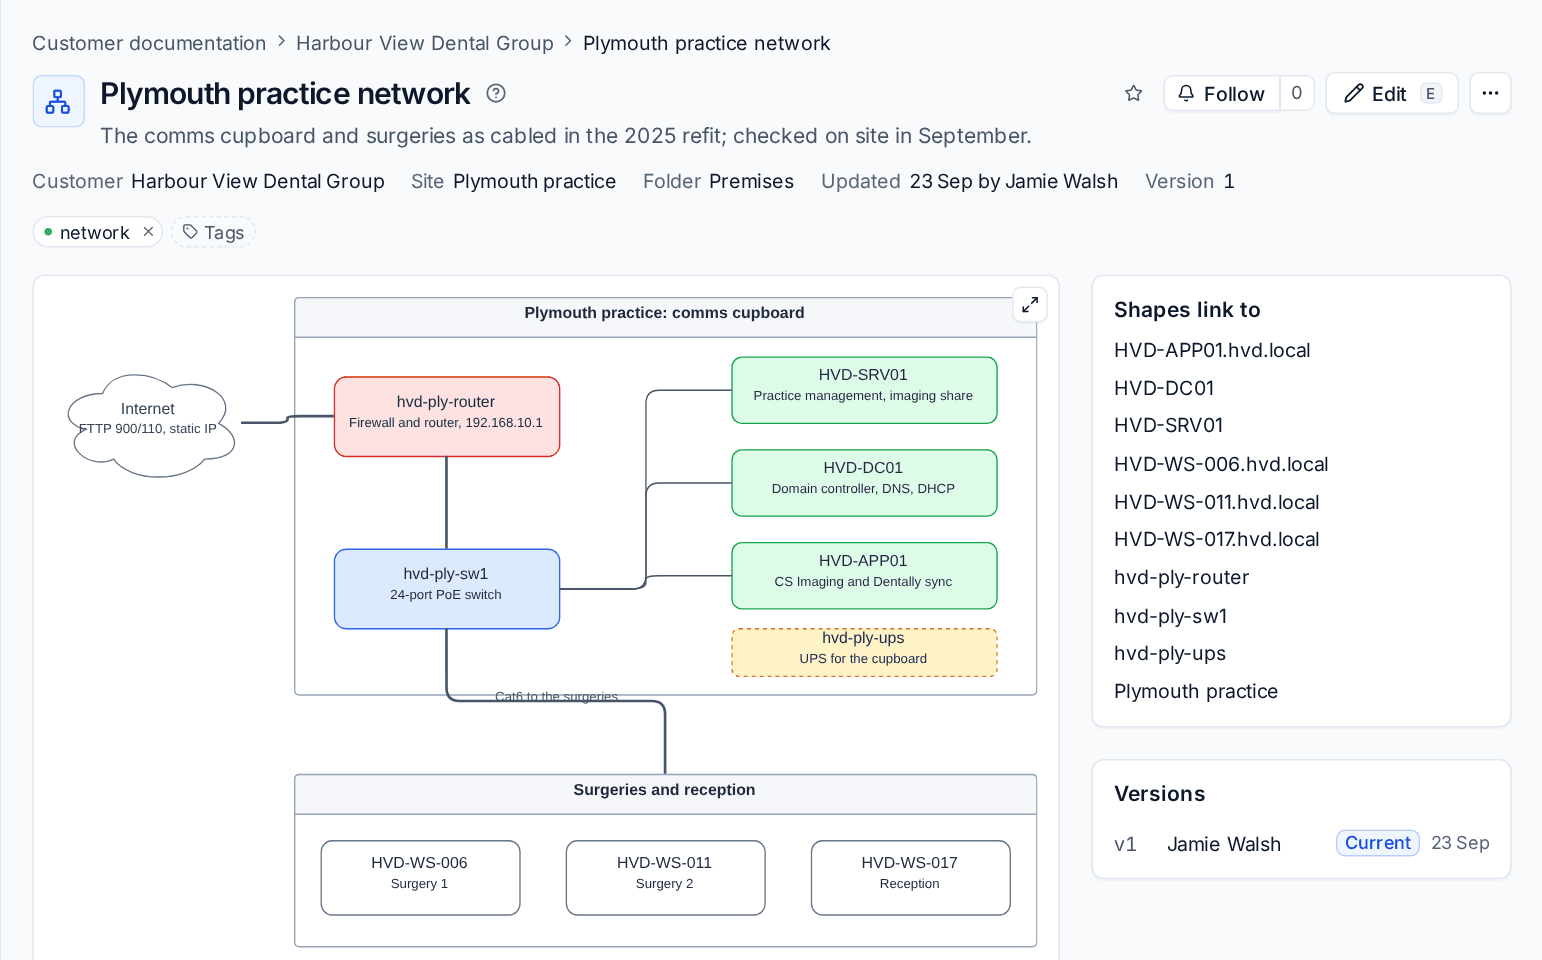Open hvd-ply-sw1 in the links list

(x=1170, y=616)
